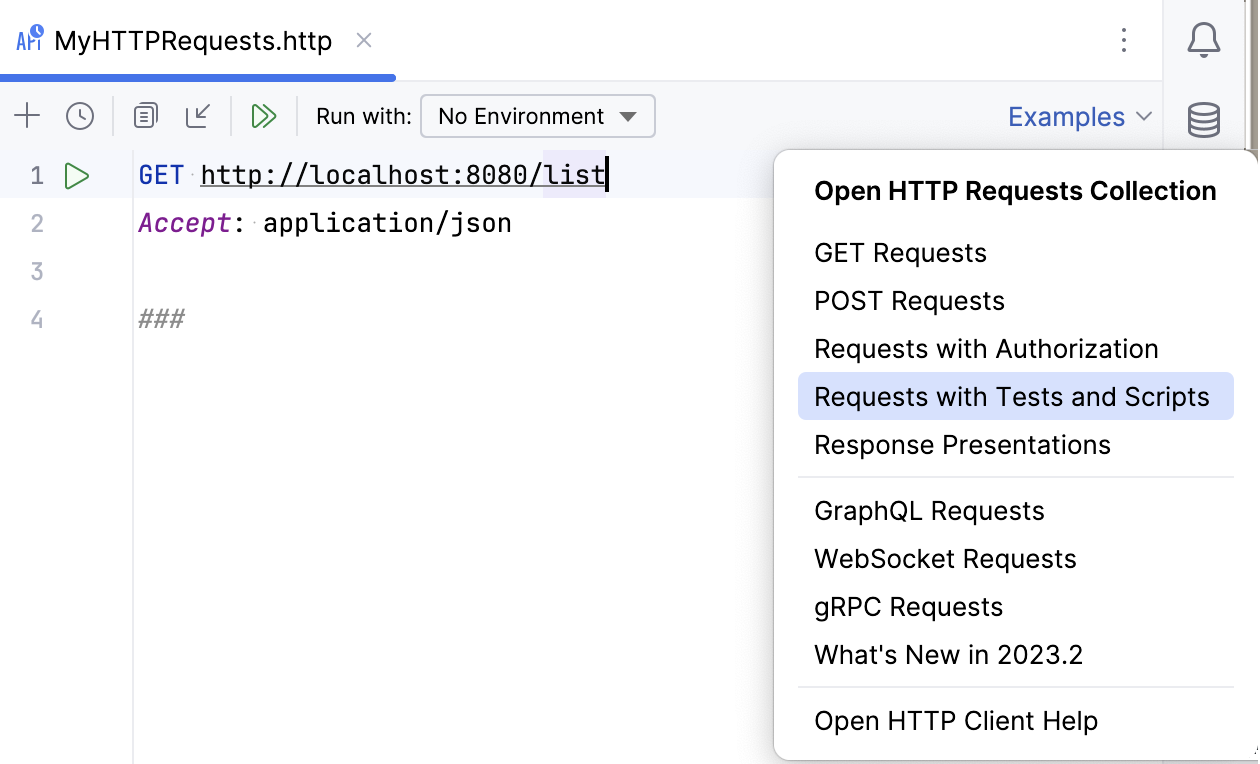Run all requests with double-arrow icon
This screenshot has width=1260, height=764.
point(263,116)
